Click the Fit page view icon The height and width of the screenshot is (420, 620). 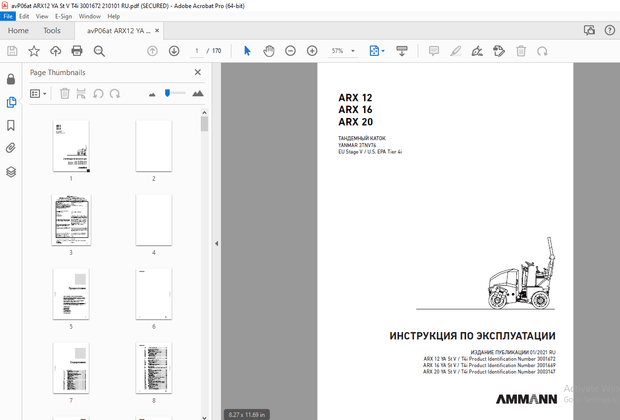pos(374,51)
